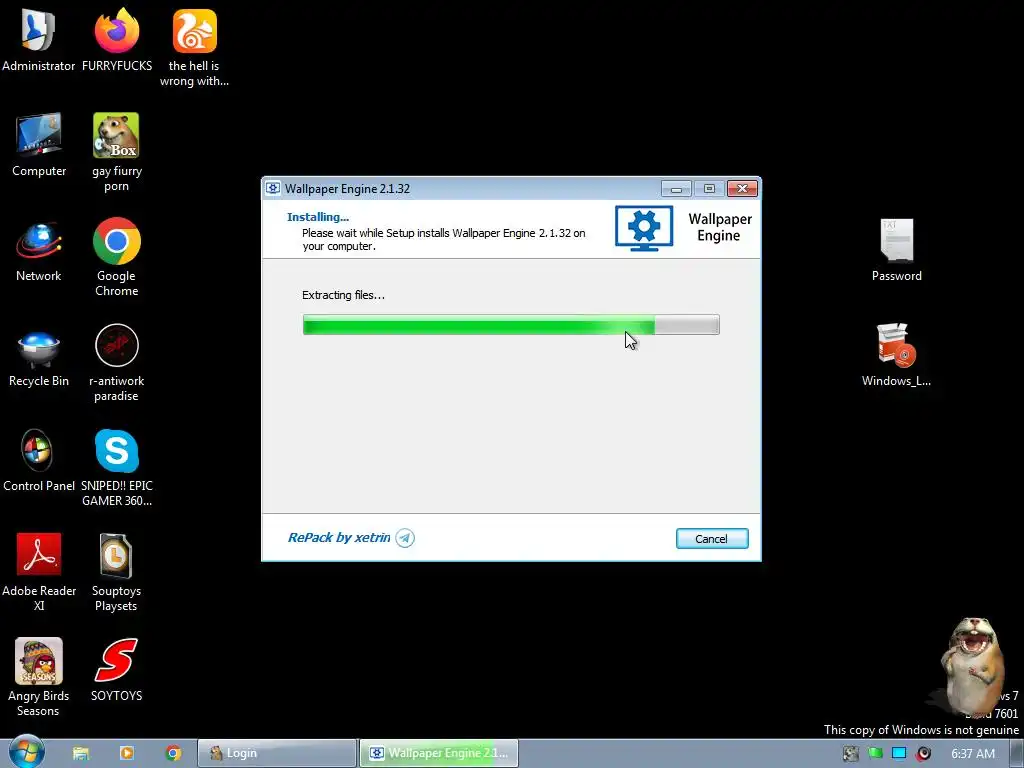Open the RePack by xetrin link
The height and width of the screenshot is (768, 1024).
[339, 537]
